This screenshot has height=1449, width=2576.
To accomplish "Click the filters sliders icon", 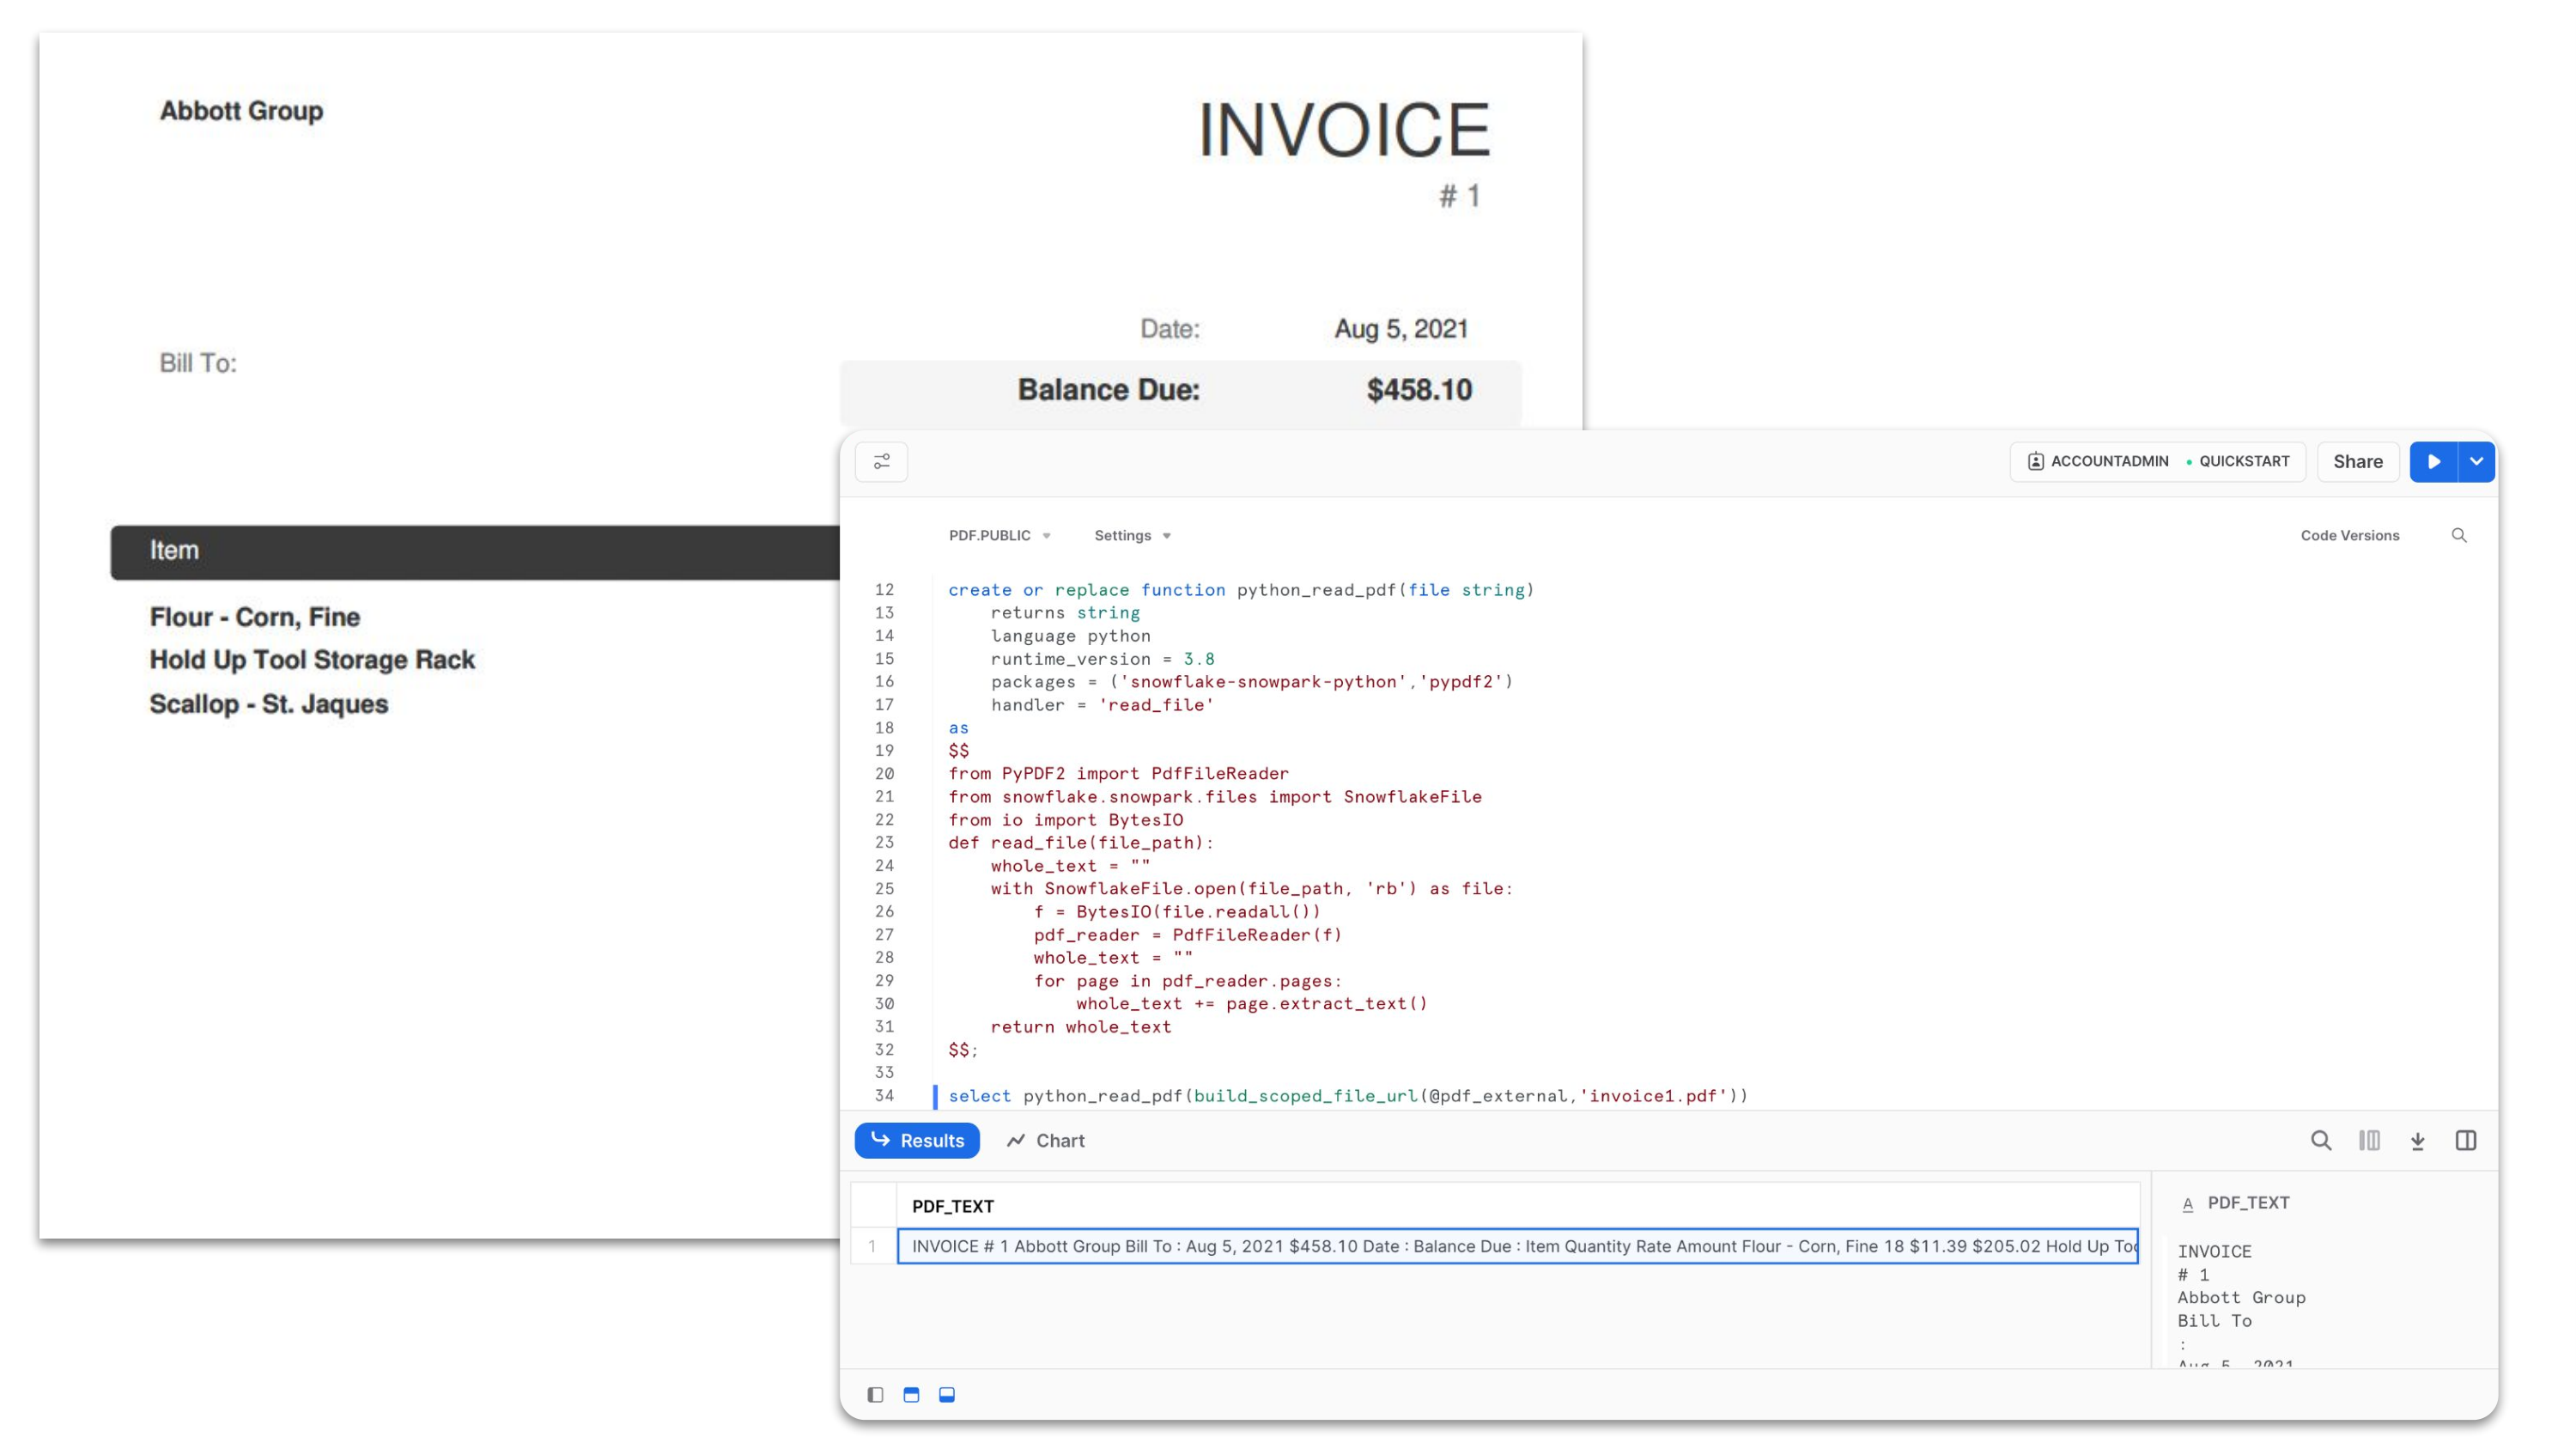I will point(881,461).
